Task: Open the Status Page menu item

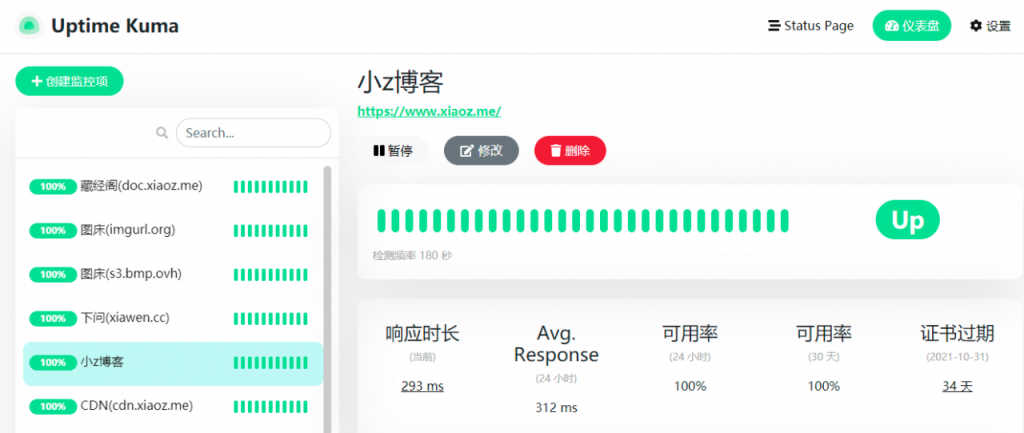Action: [811, 26]
